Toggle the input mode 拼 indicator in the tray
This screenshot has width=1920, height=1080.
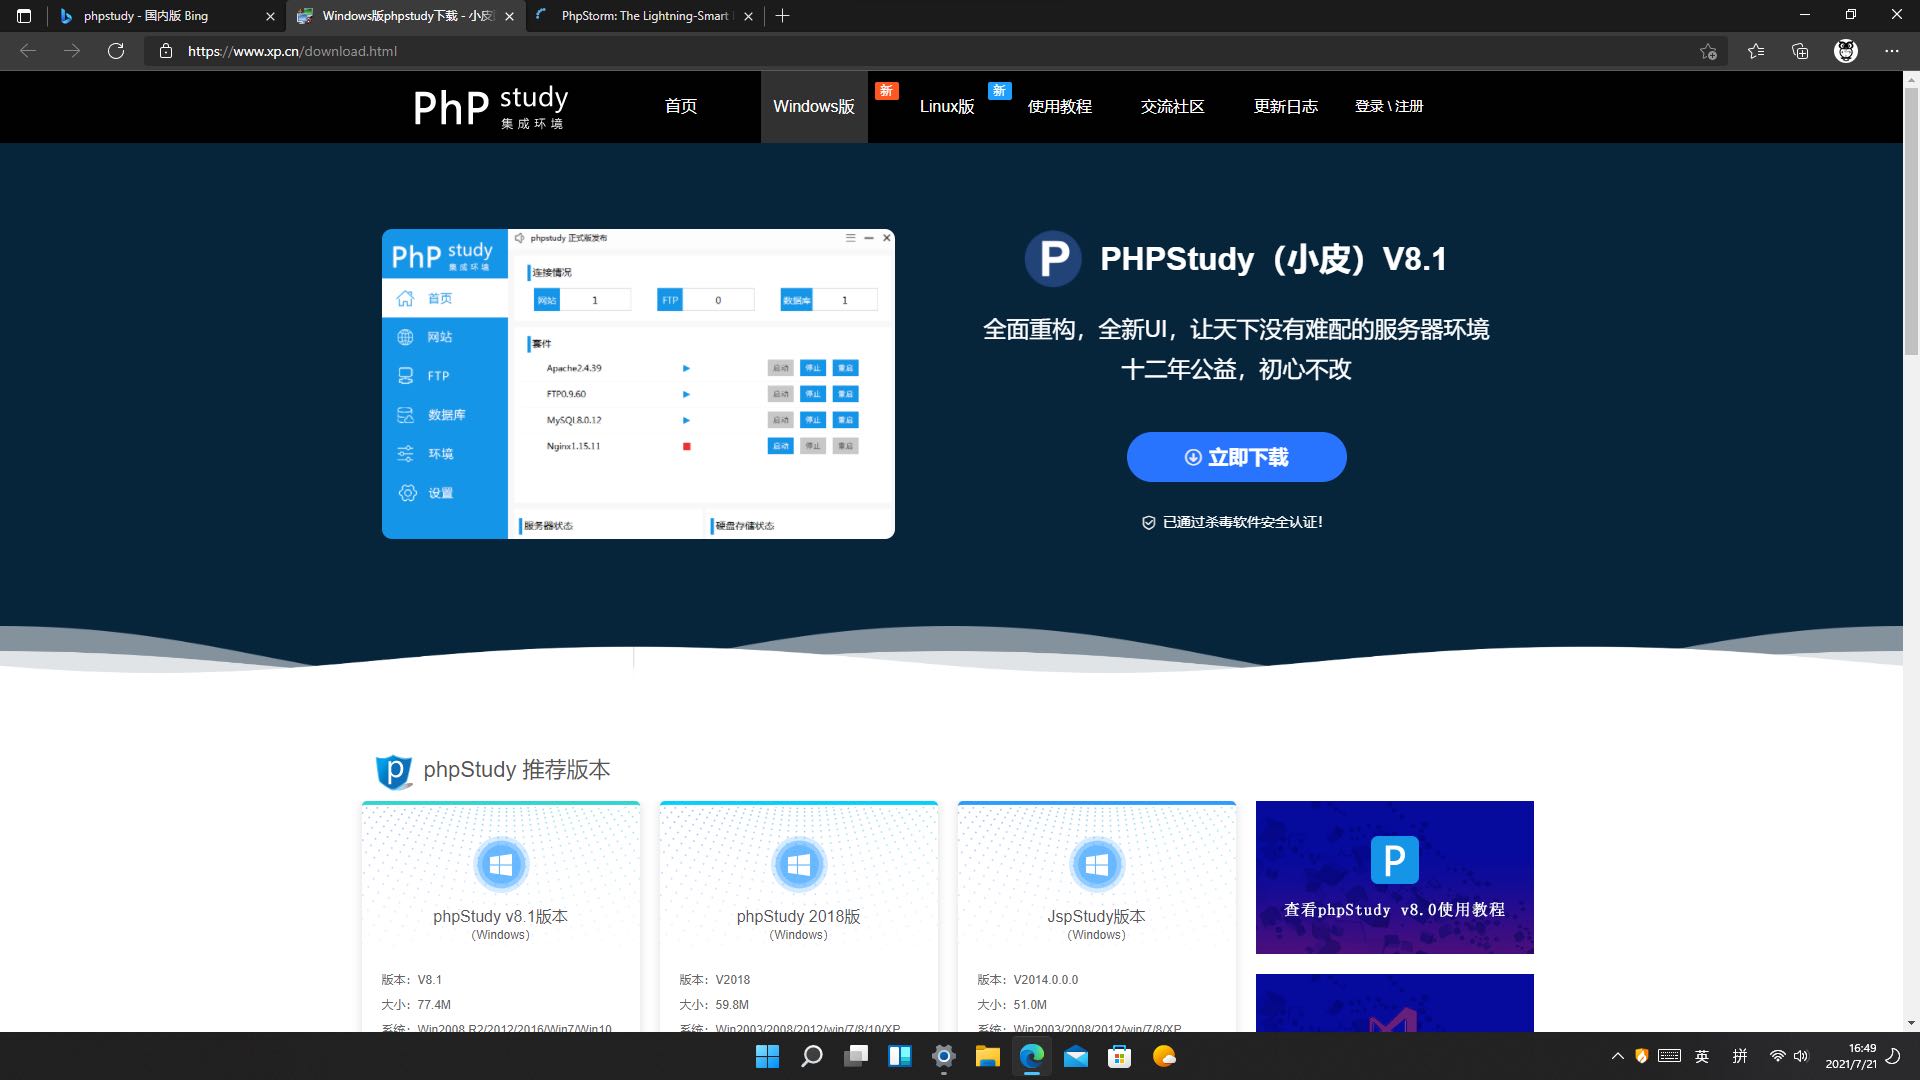(x=1740, y=1056)
